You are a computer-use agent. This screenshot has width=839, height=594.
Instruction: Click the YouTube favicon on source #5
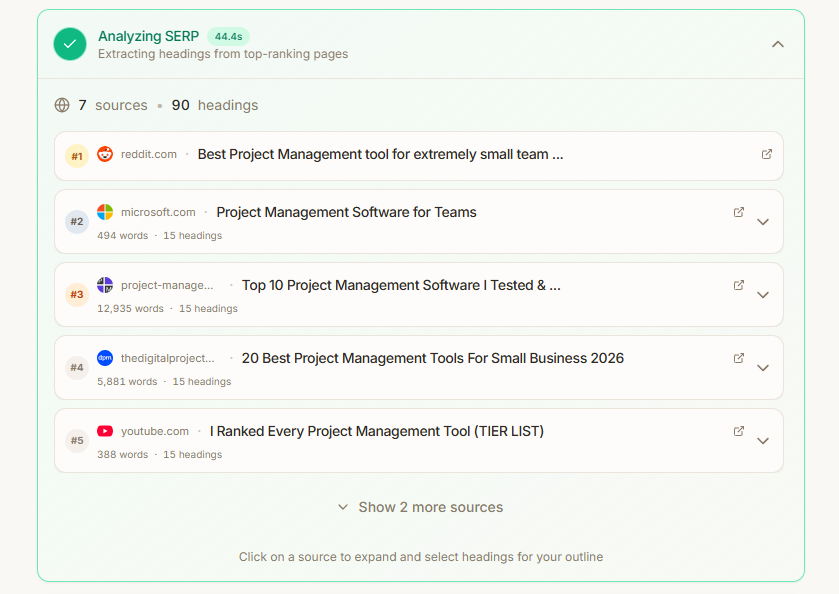[105, 431]
